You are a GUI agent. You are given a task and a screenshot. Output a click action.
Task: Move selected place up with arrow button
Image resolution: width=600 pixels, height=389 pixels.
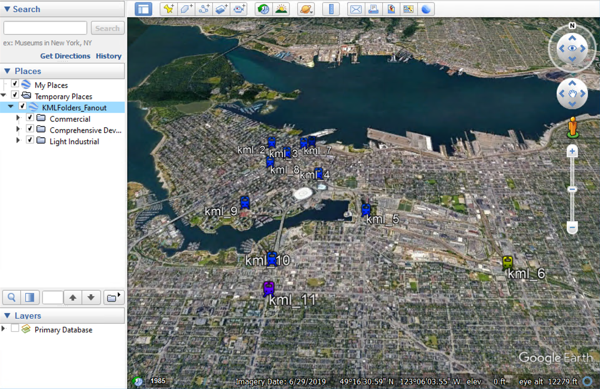coord(73,297)
